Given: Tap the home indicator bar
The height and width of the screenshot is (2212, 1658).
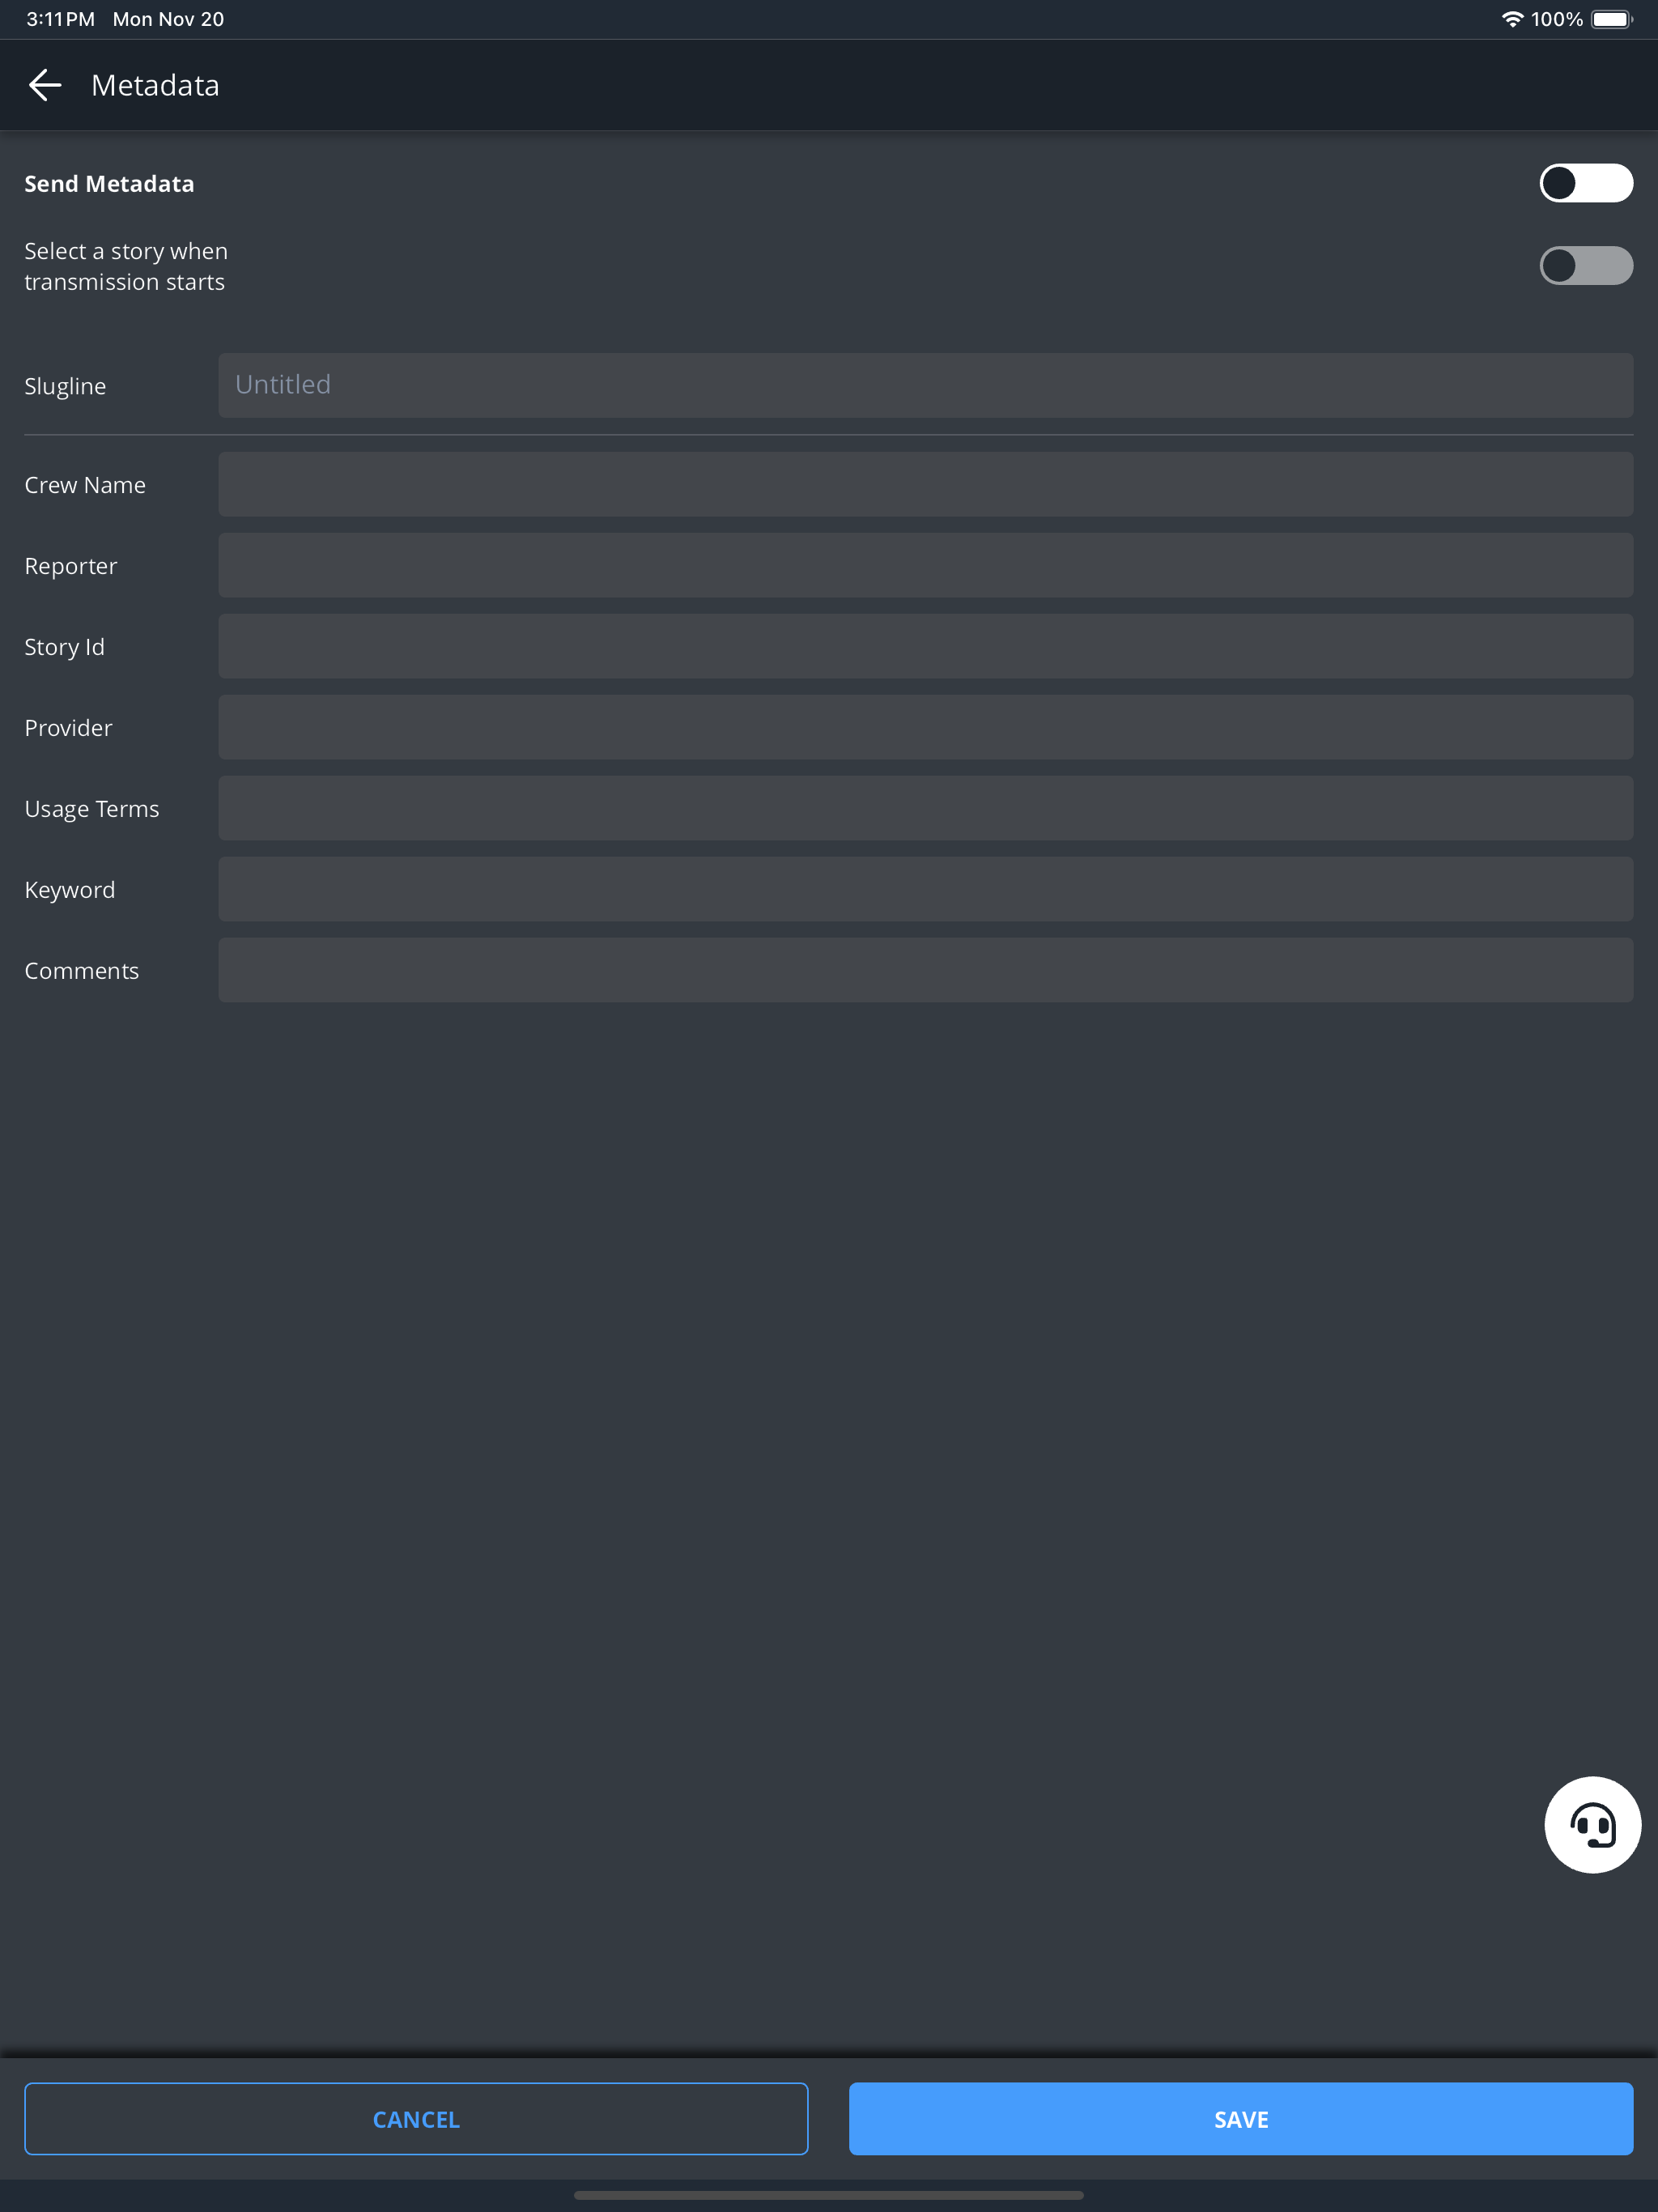Looking at the screenshot, I should pyautogui.click(x=829, y=2196).
